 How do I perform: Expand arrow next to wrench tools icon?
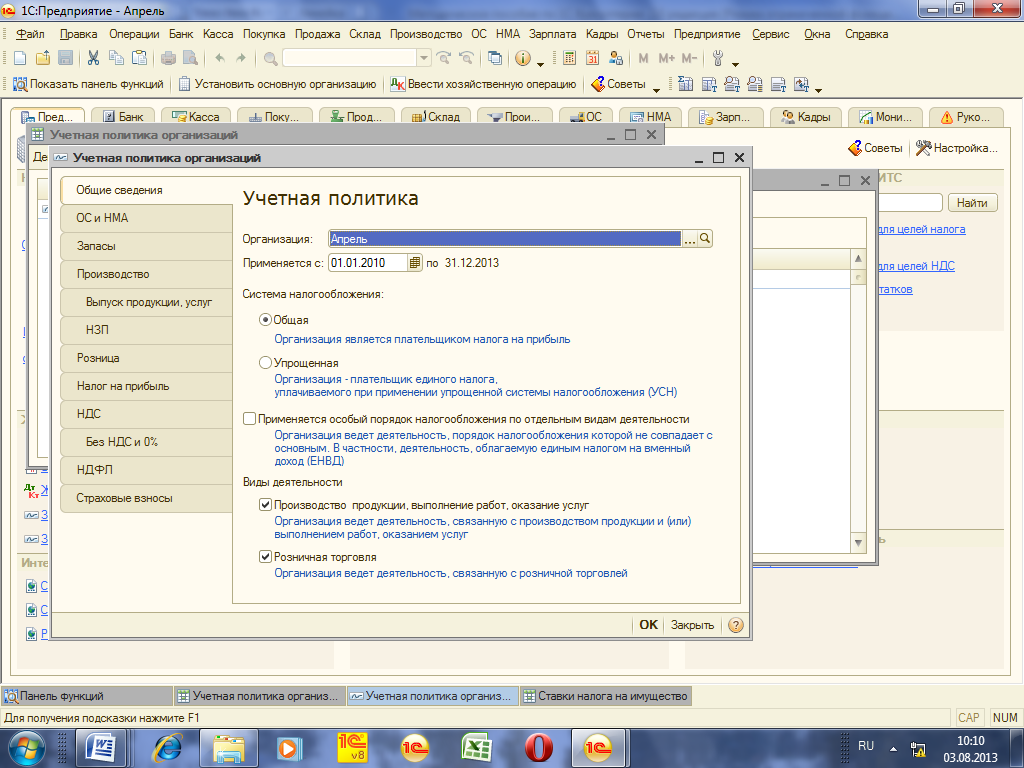[735, 64]
